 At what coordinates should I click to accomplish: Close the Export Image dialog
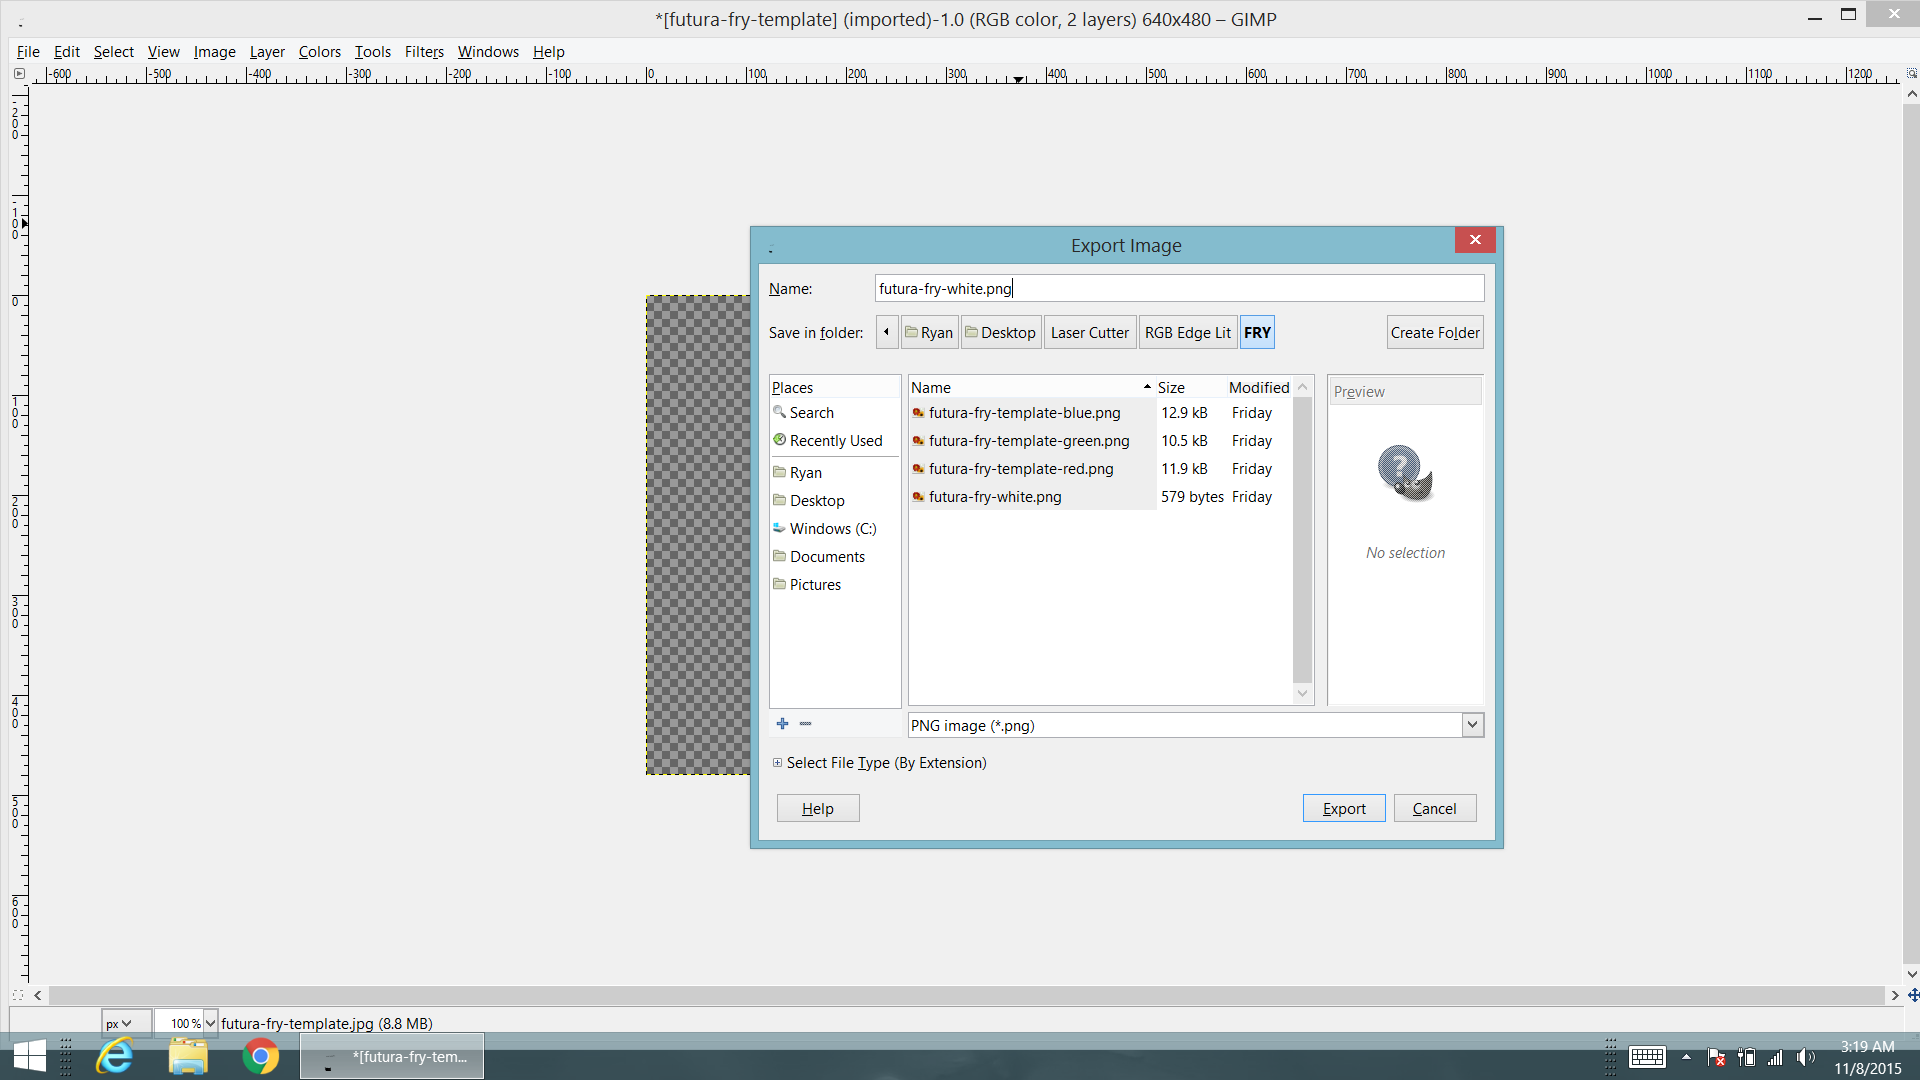[1475, 240]
